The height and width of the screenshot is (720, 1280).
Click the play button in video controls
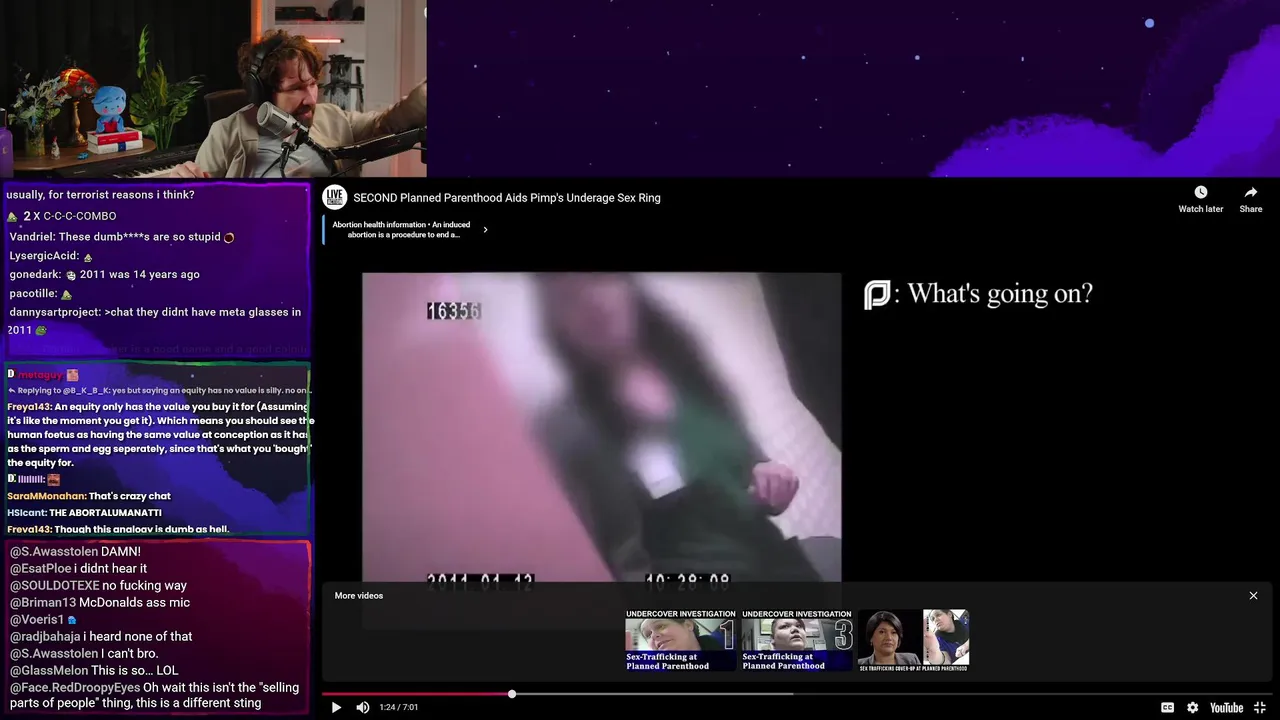(x=336, y=707)
